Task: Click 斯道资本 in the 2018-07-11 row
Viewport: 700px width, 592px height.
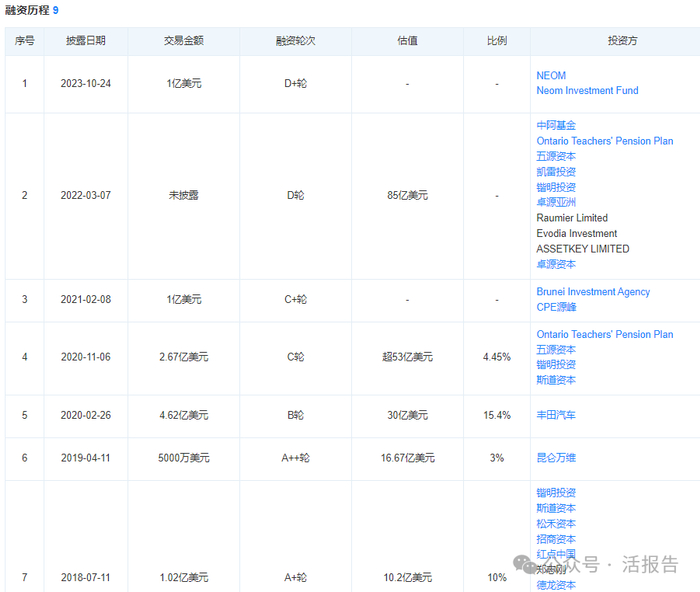Action: point(556,509)
